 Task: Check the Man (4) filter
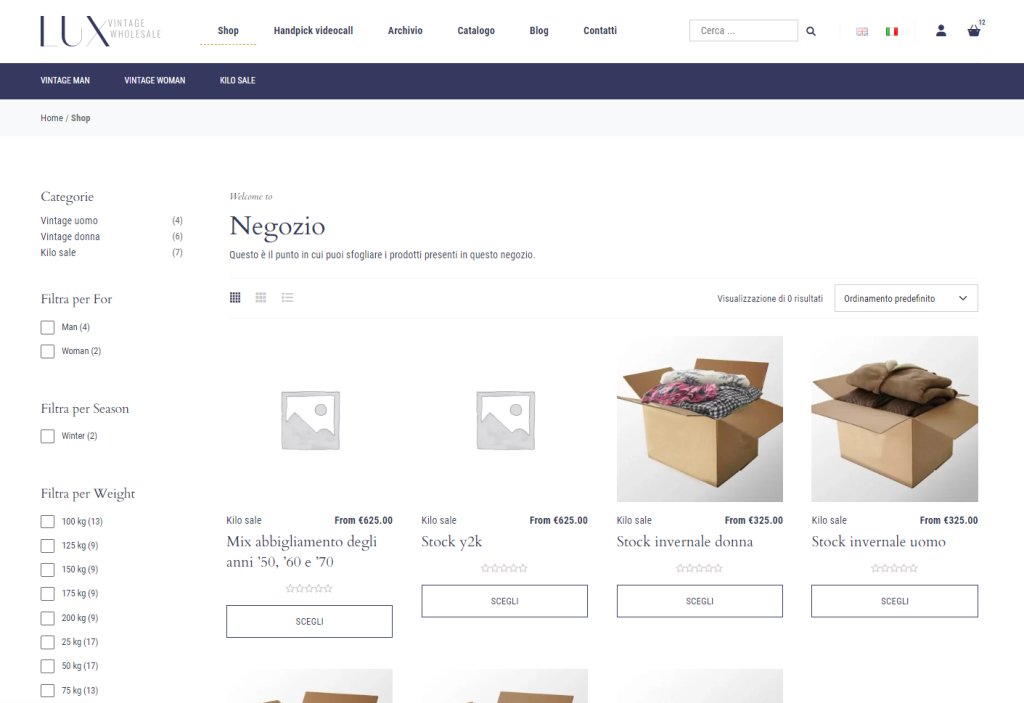(48, 327)
